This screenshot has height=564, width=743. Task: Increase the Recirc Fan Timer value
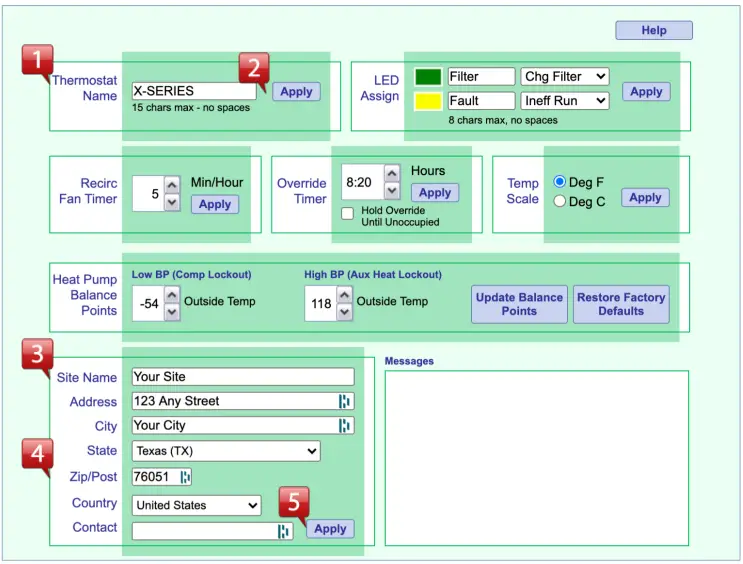172,184
